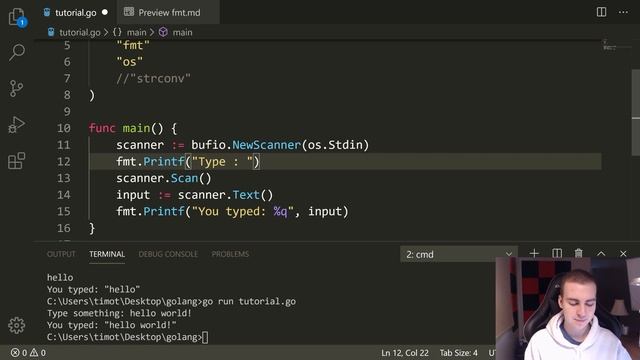This screenshot has height=360, width=640.
Task: Click 'scanner.Scan()' on line 13
Action: click(164, 178)
